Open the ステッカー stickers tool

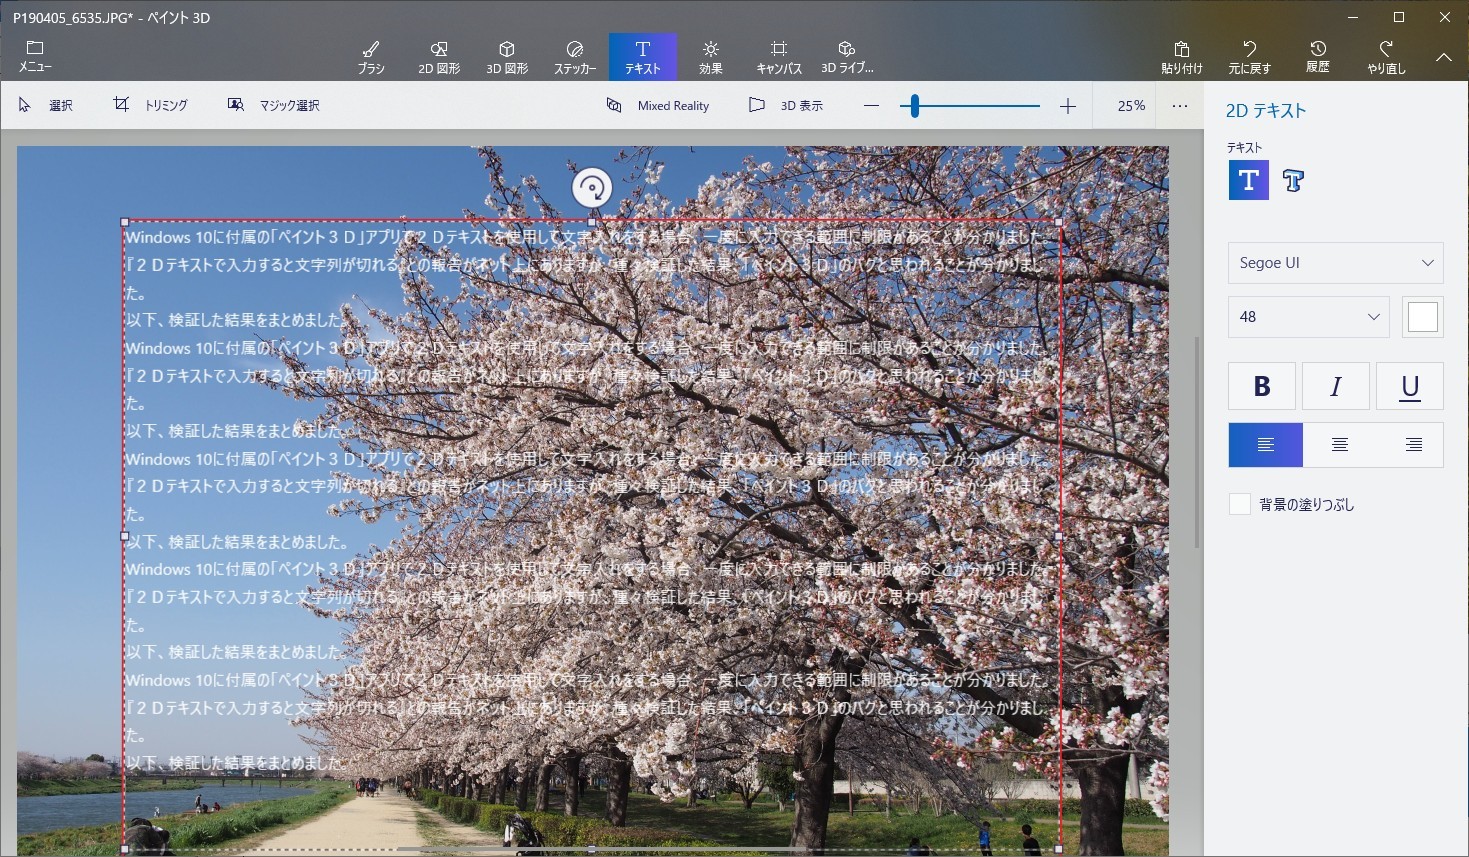point(575,57)
